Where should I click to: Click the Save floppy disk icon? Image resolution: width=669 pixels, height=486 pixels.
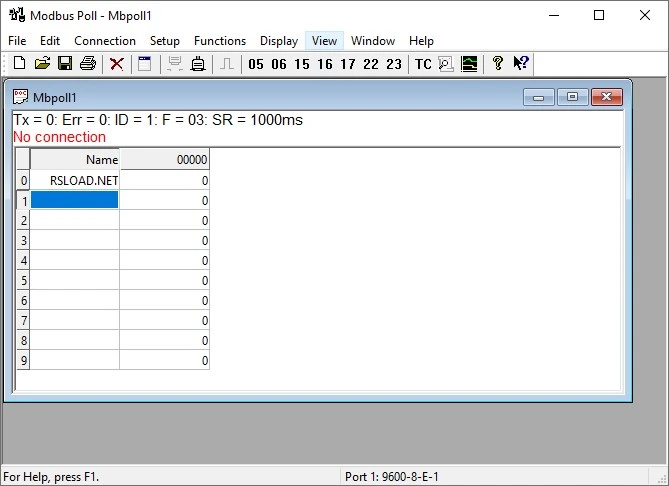tap(64, 64)
